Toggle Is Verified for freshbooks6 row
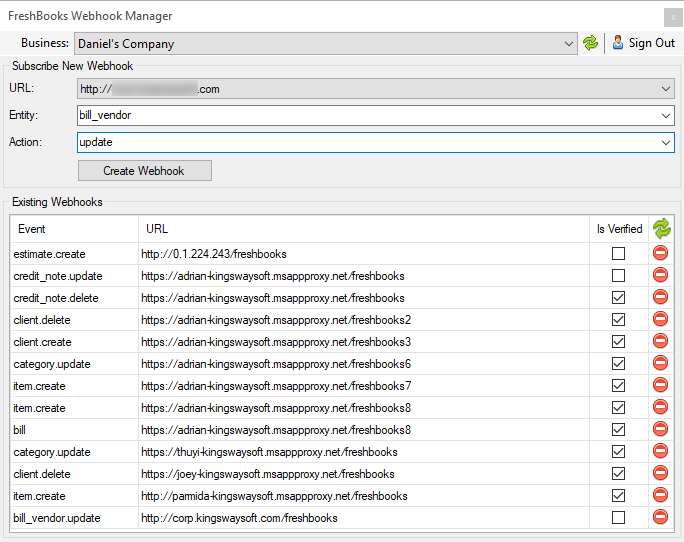Image resolution: width=684 pixels, height=542 pixels. point(618,364)
